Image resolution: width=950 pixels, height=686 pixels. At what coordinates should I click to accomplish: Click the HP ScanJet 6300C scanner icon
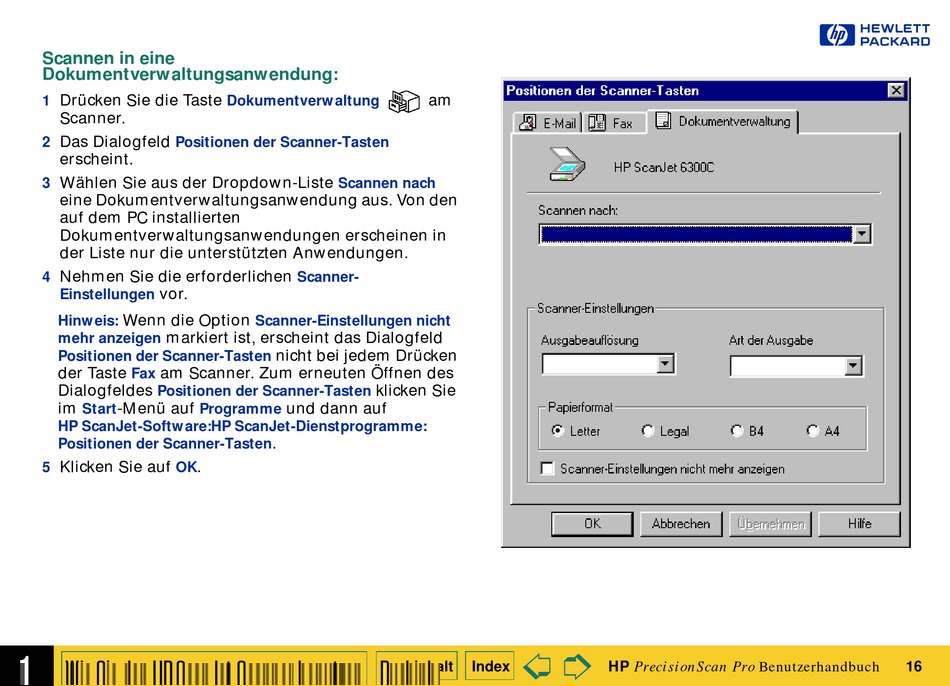pyautogui.click(x=567, y=164)
